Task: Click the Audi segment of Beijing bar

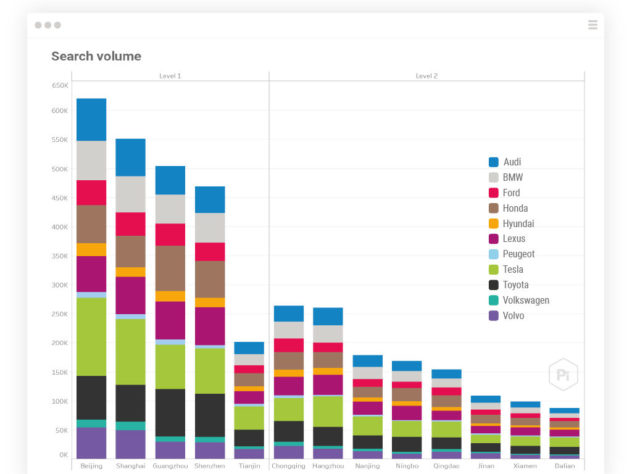Action: click(x=91, y=119)
